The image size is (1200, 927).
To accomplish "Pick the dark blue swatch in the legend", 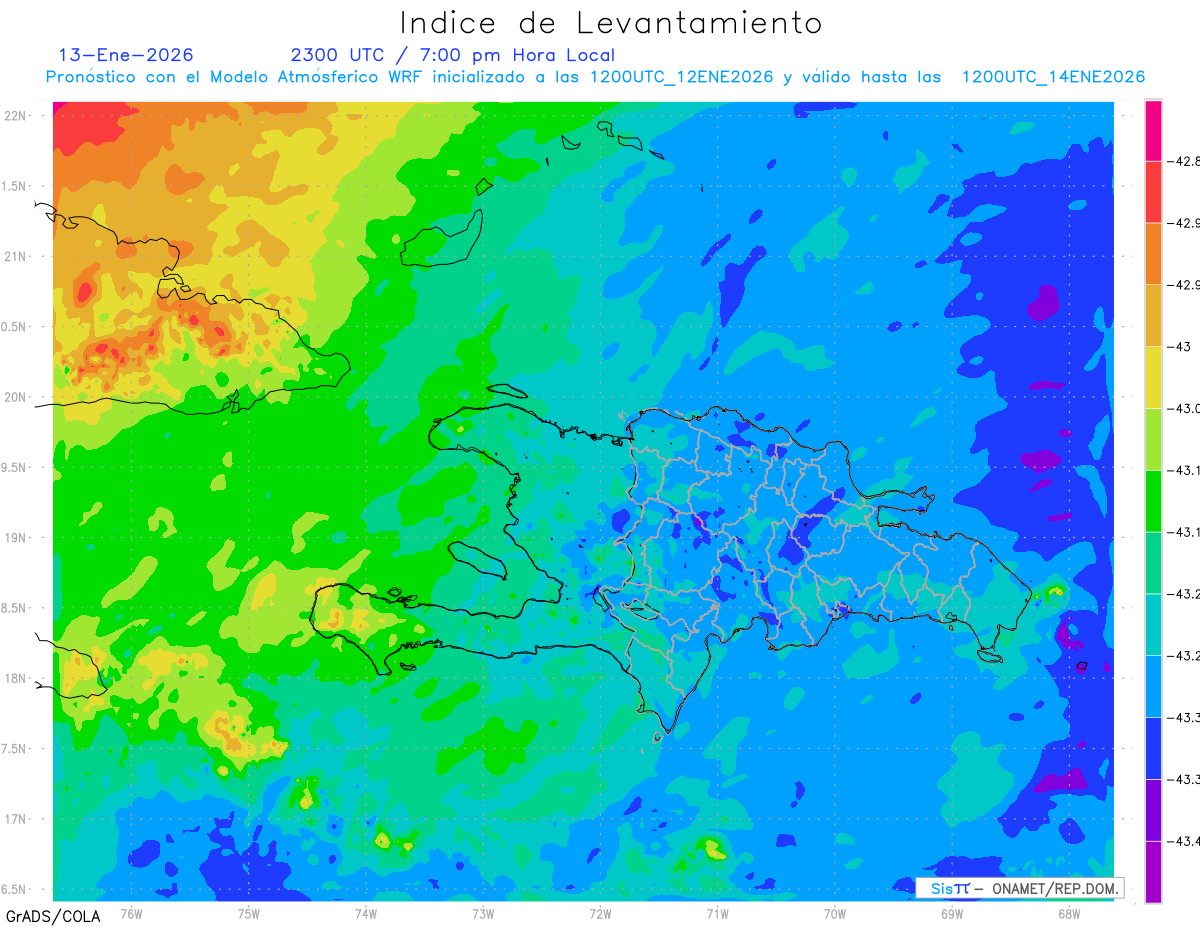I will (x=1154, y=748).
